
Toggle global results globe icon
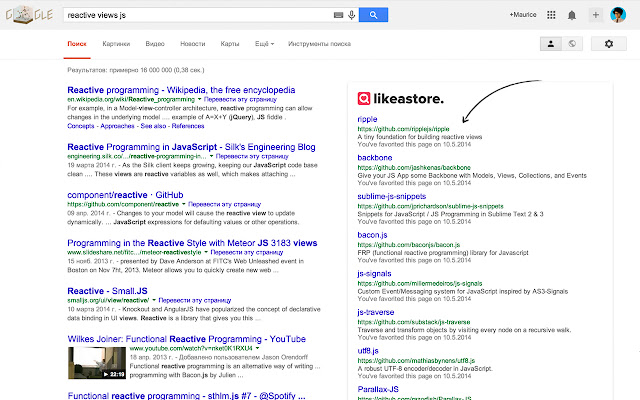(572, 44)
